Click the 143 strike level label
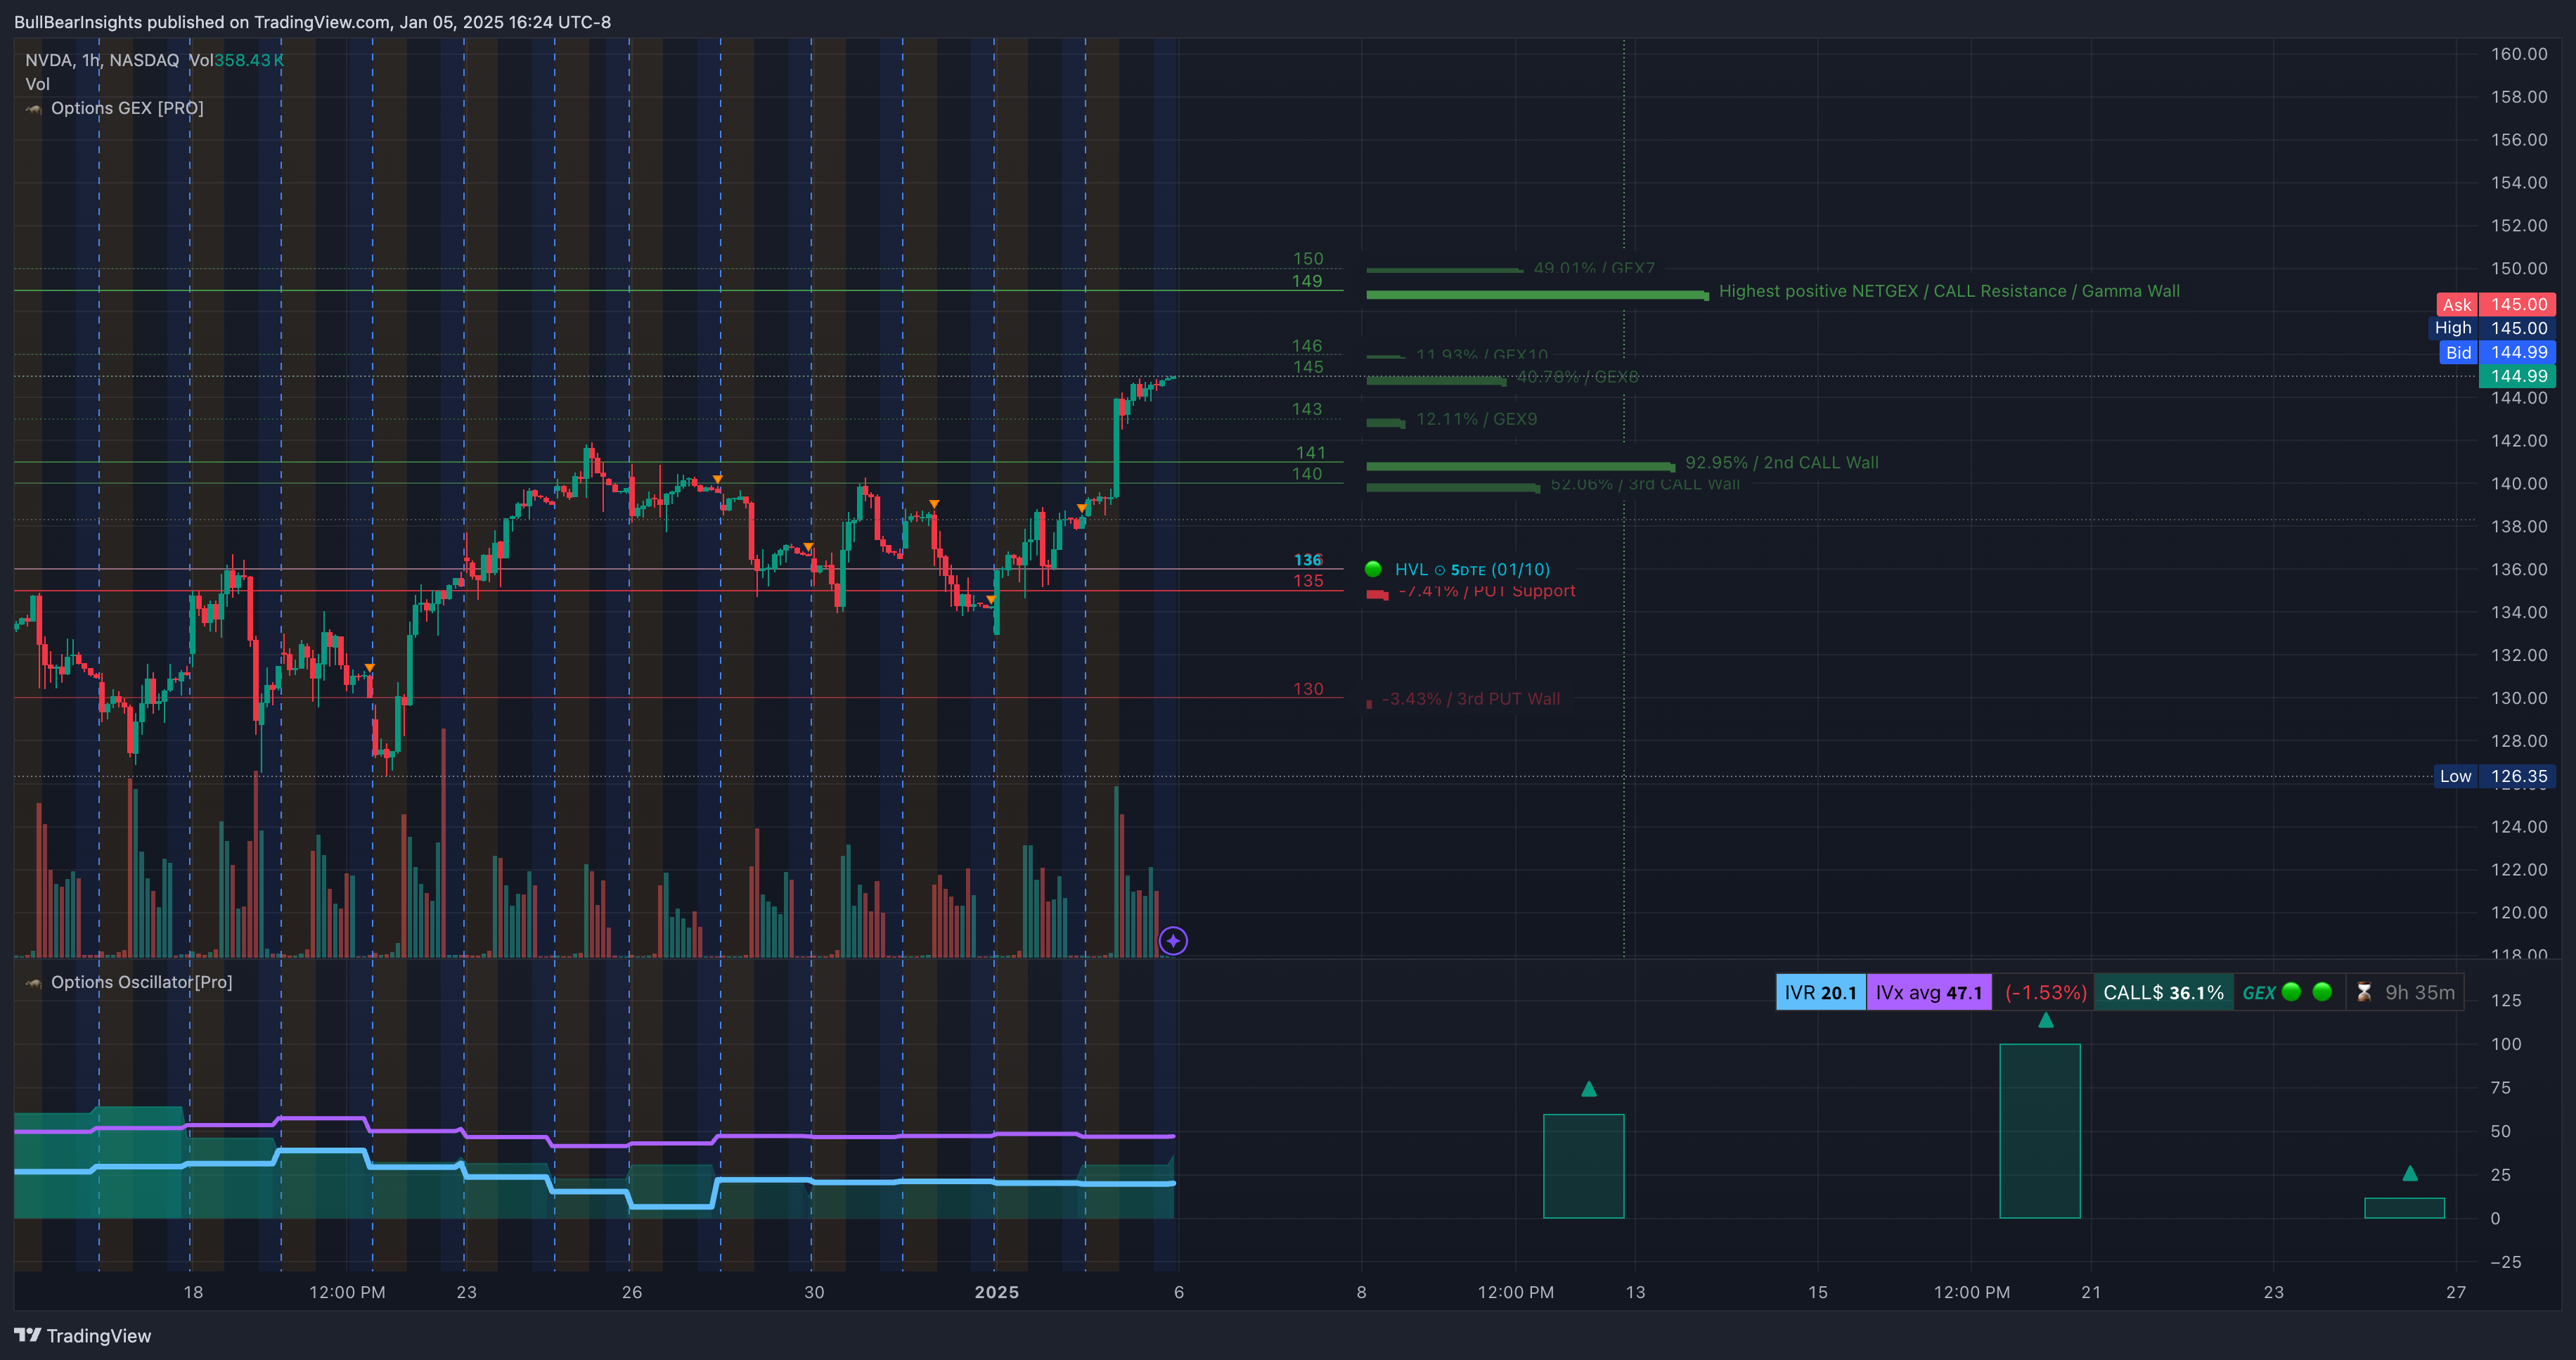 click(x=1307, y=409)
